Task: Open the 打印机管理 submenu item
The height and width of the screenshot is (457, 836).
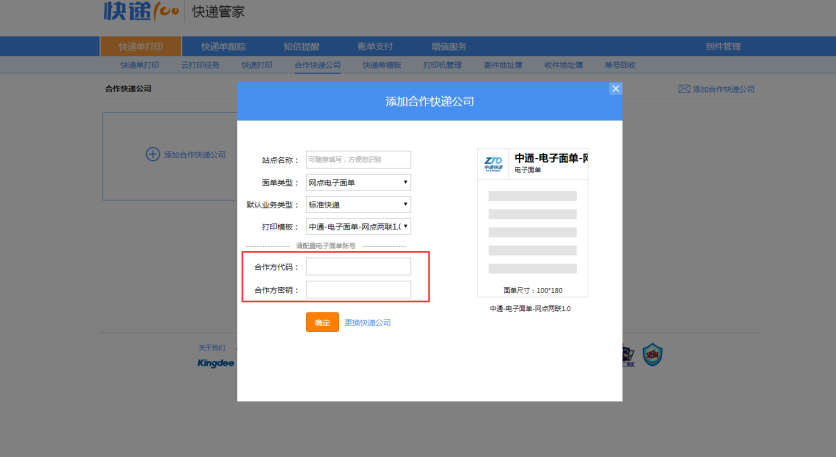Action: coord(443,65)
